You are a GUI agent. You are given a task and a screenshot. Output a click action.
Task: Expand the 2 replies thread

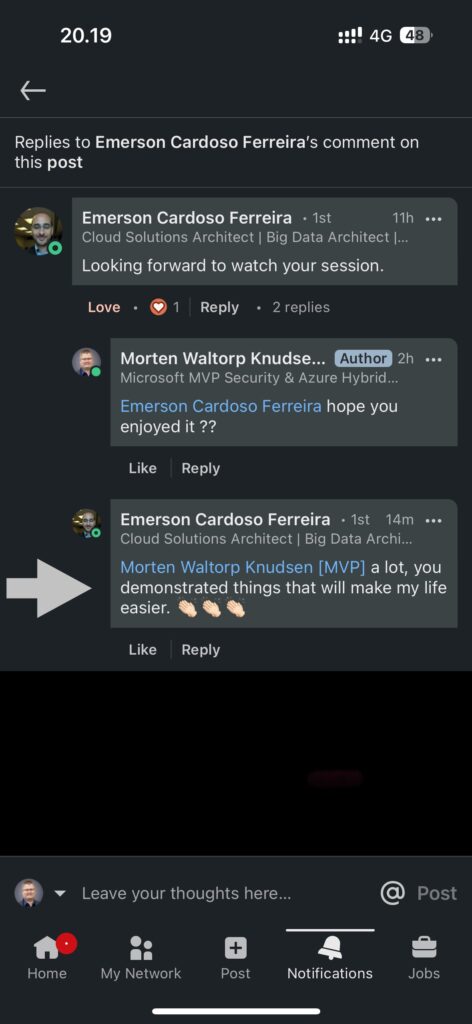pos(301,307)
